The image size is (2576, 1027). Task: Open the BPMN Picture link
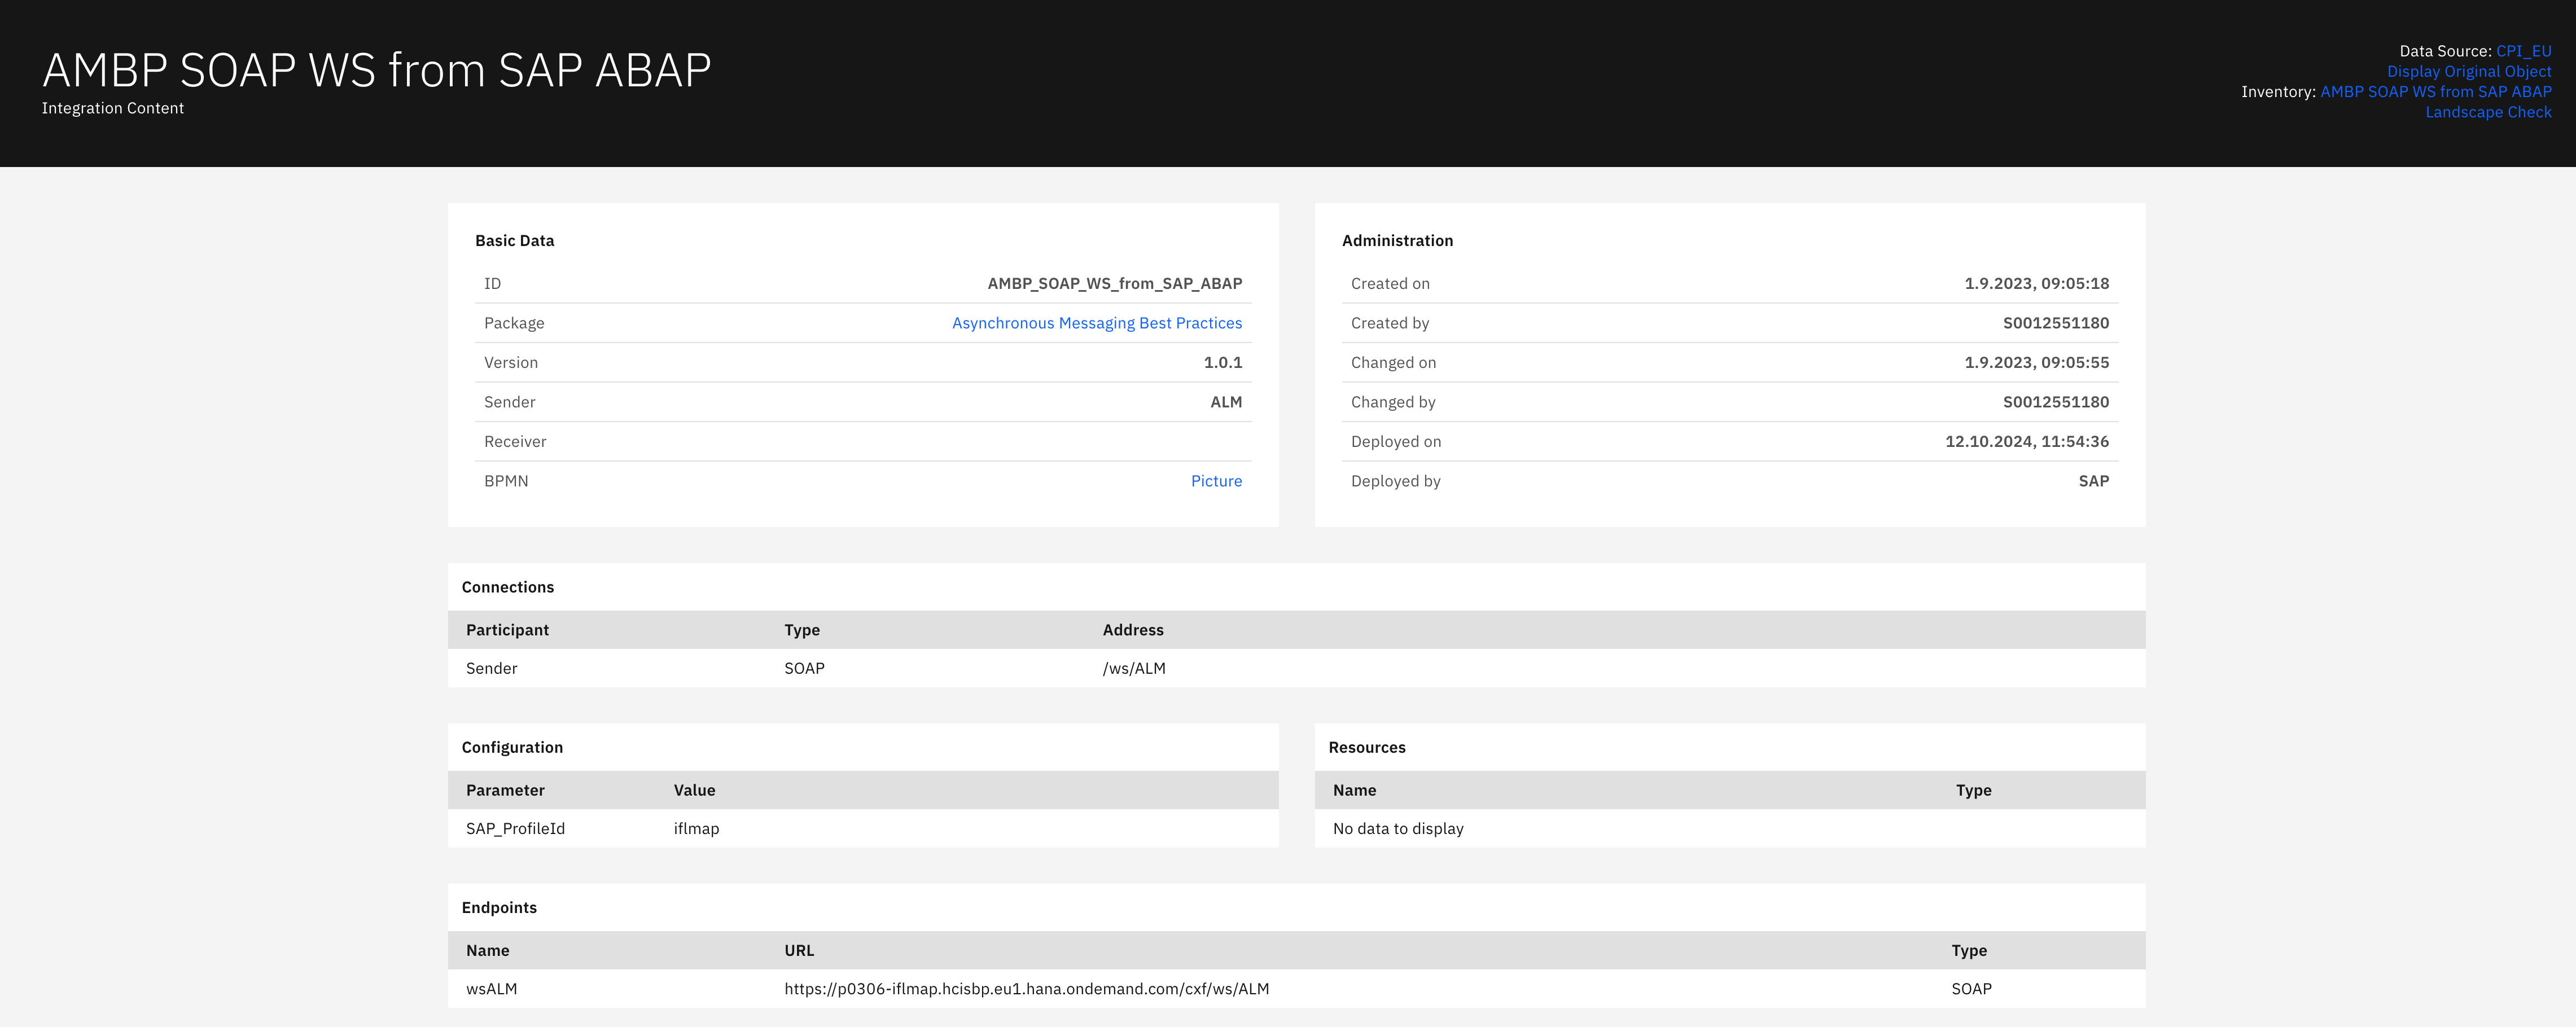tap(1216, 481)
